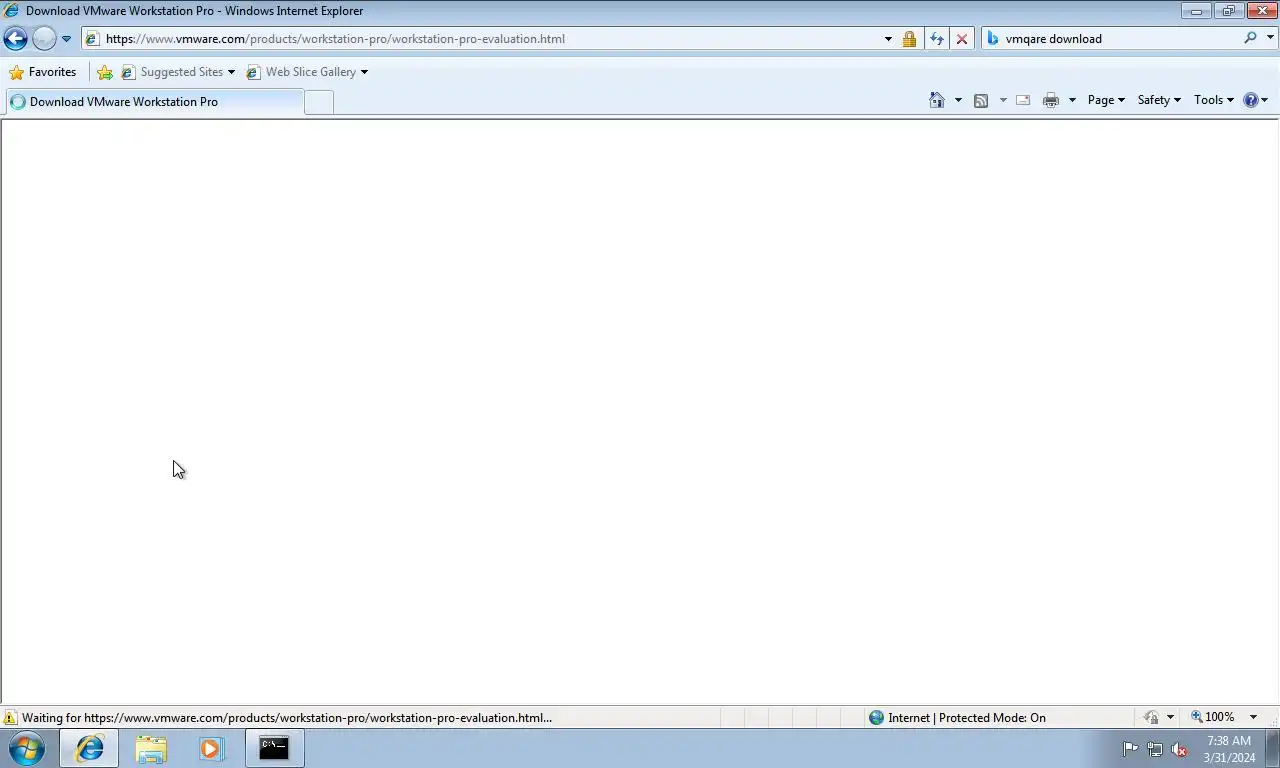Click the Add to Favorites Bar icon
This screenshot has width=1280, height=768.
pyautogui.click(x=105, y=72)
